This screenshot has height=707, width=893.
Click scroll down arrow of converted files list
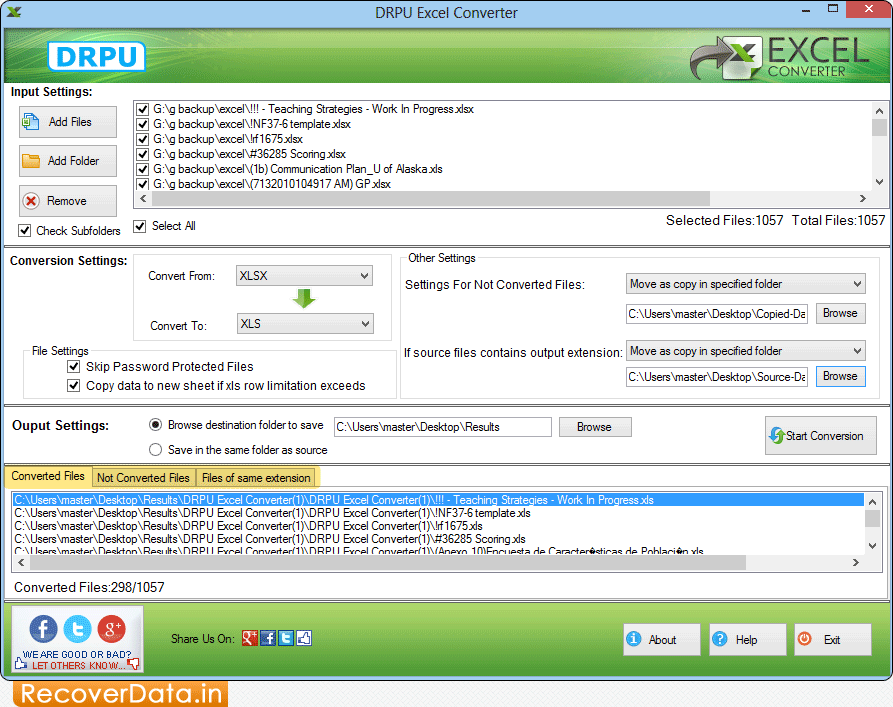pos(872,546)
